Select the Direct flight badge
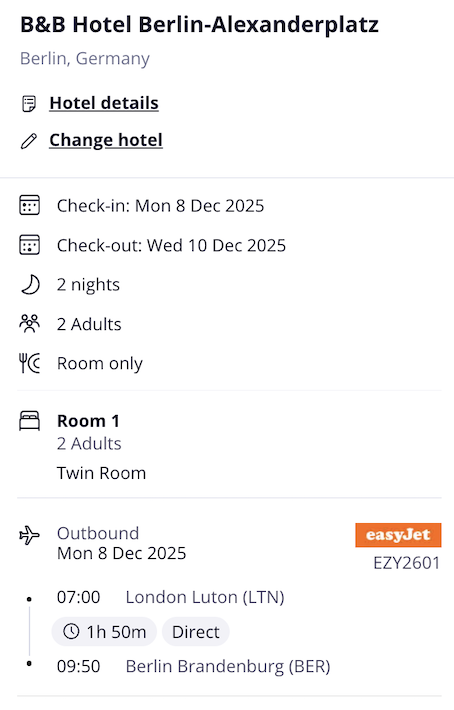 [196, 632]
